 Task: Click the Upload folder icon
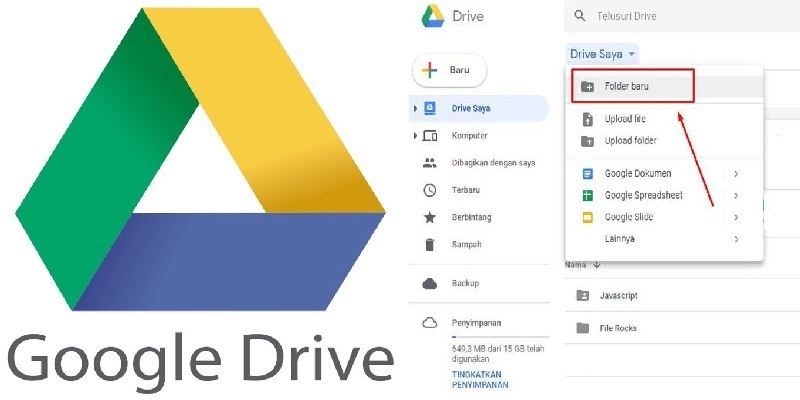pos(588,141)
